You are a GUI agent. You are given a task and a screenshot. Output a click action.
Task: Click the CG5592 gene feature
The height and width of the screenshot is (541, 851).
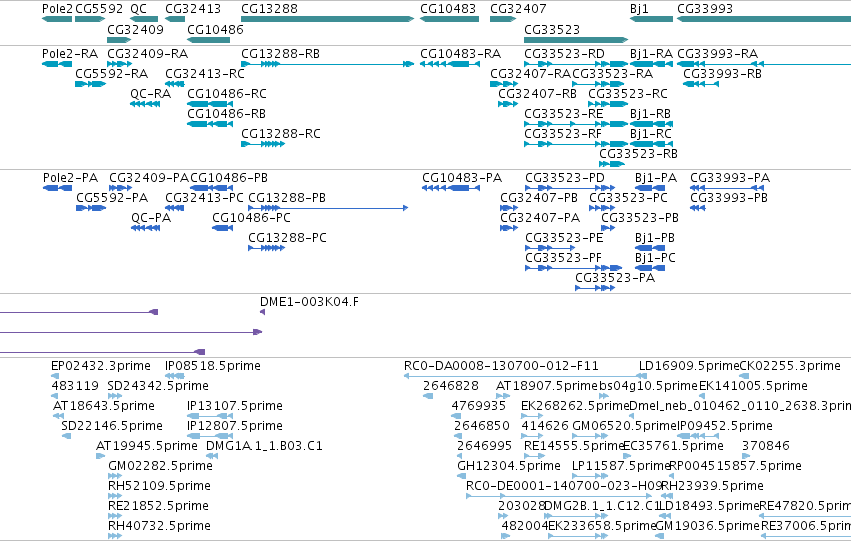pos(90,19)
